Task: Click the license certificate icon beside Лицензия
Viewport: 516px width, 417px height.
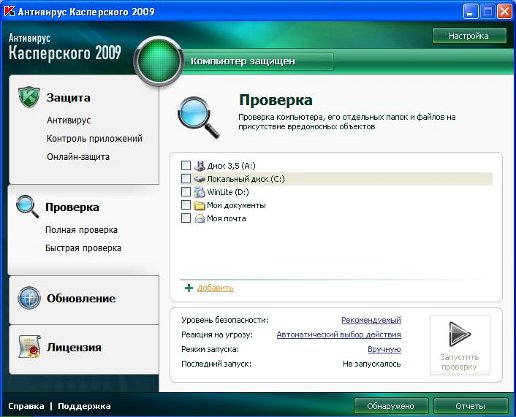Action: [30, 347]
